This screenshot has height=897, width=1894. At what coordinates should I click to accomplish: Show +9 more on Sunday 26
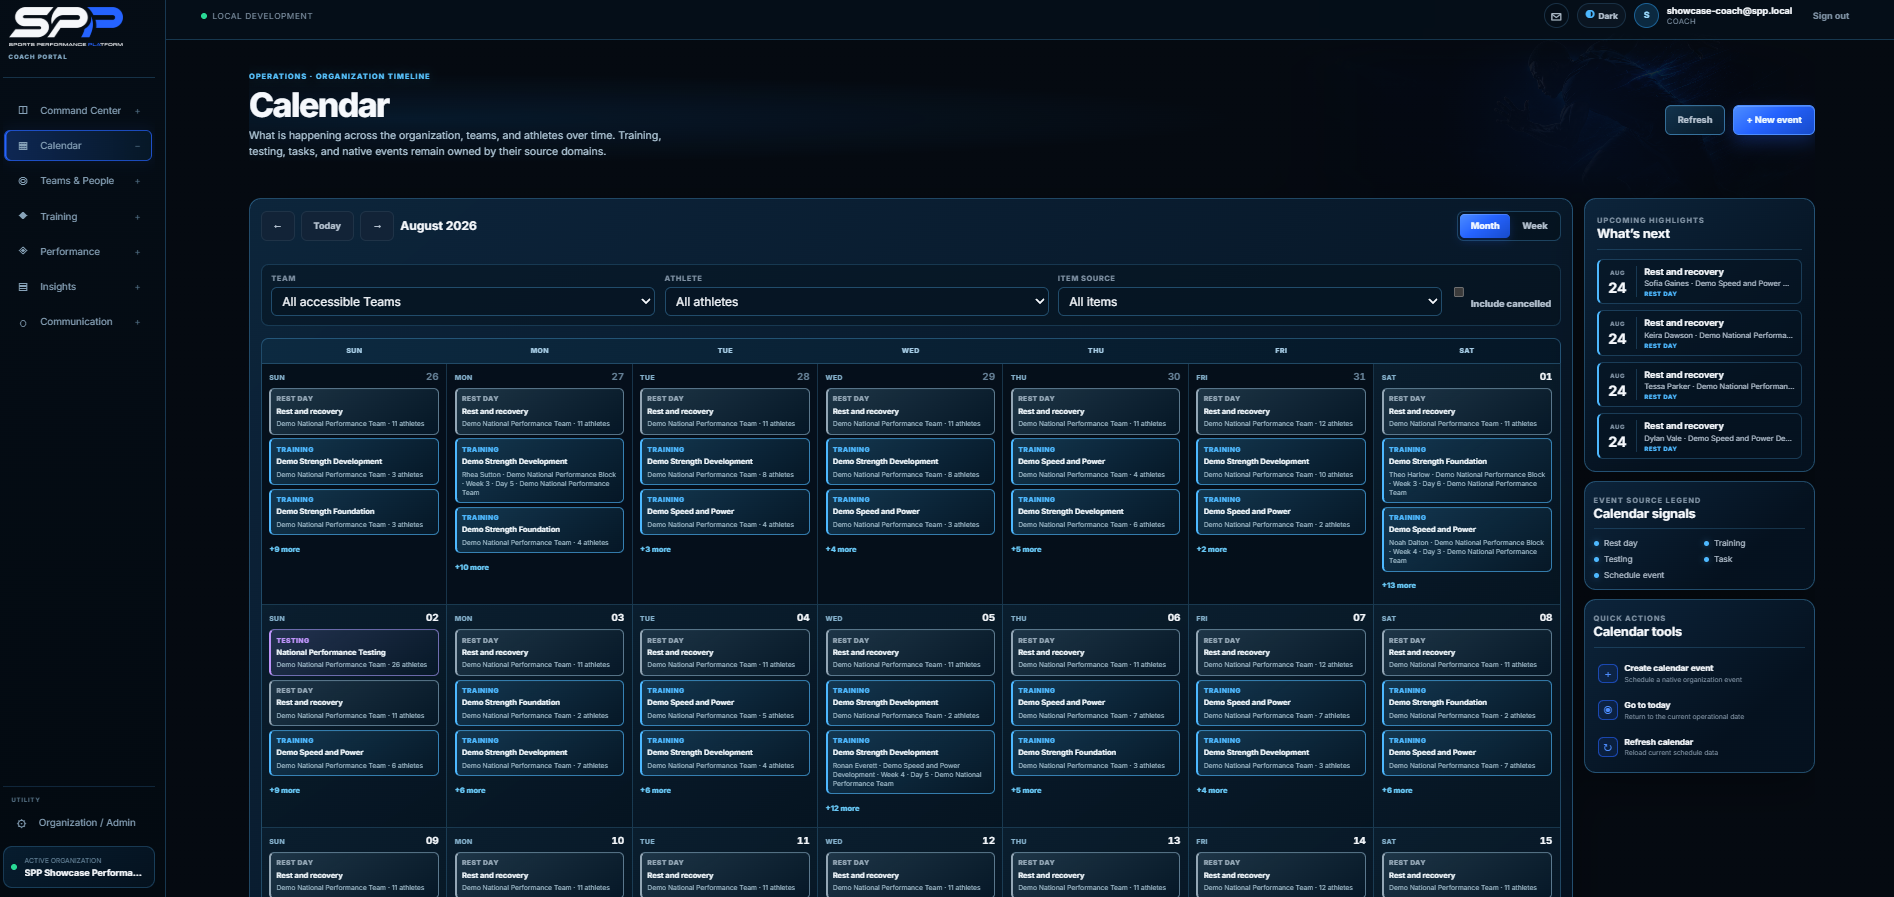pos(285,550)
